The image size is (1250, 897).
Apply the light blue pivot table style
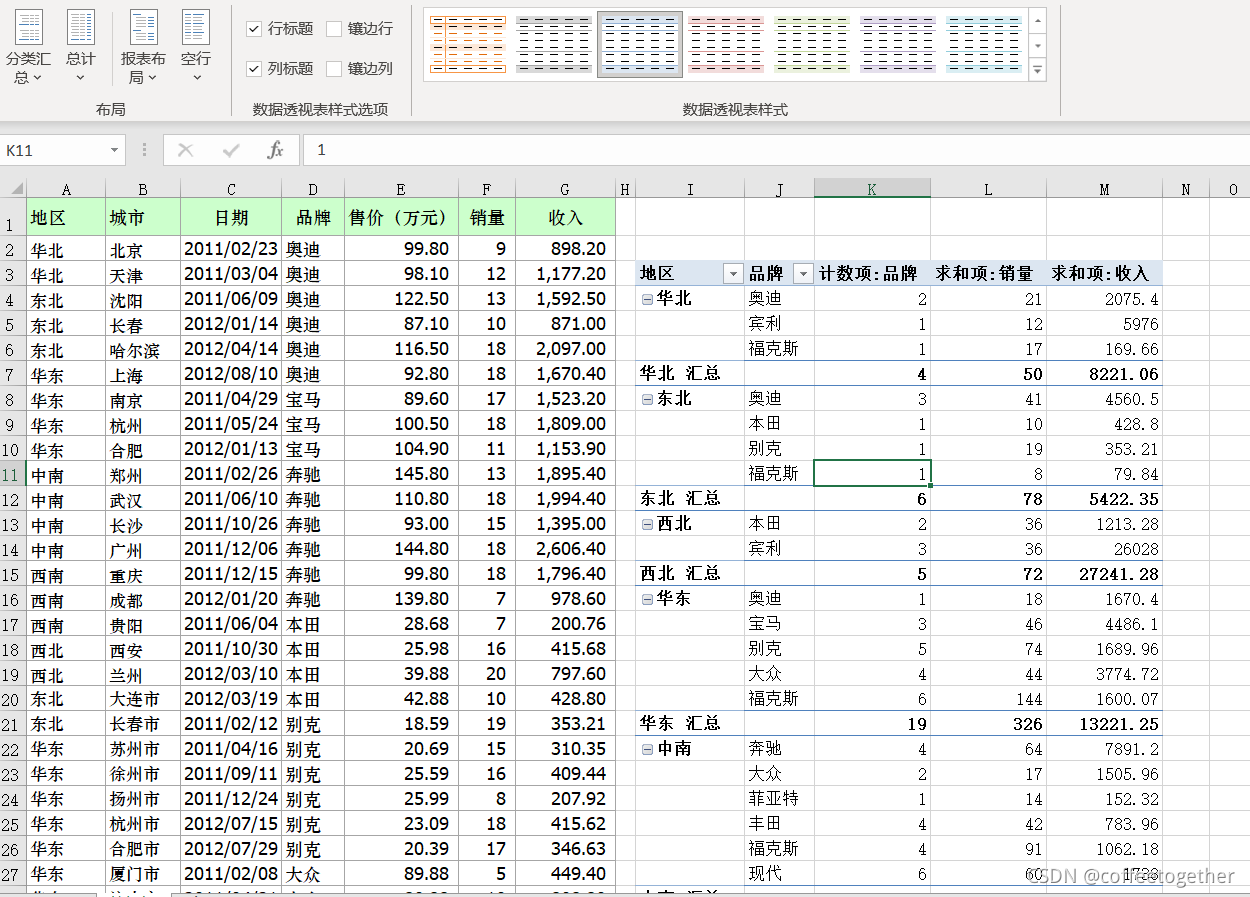pos(984,45)
